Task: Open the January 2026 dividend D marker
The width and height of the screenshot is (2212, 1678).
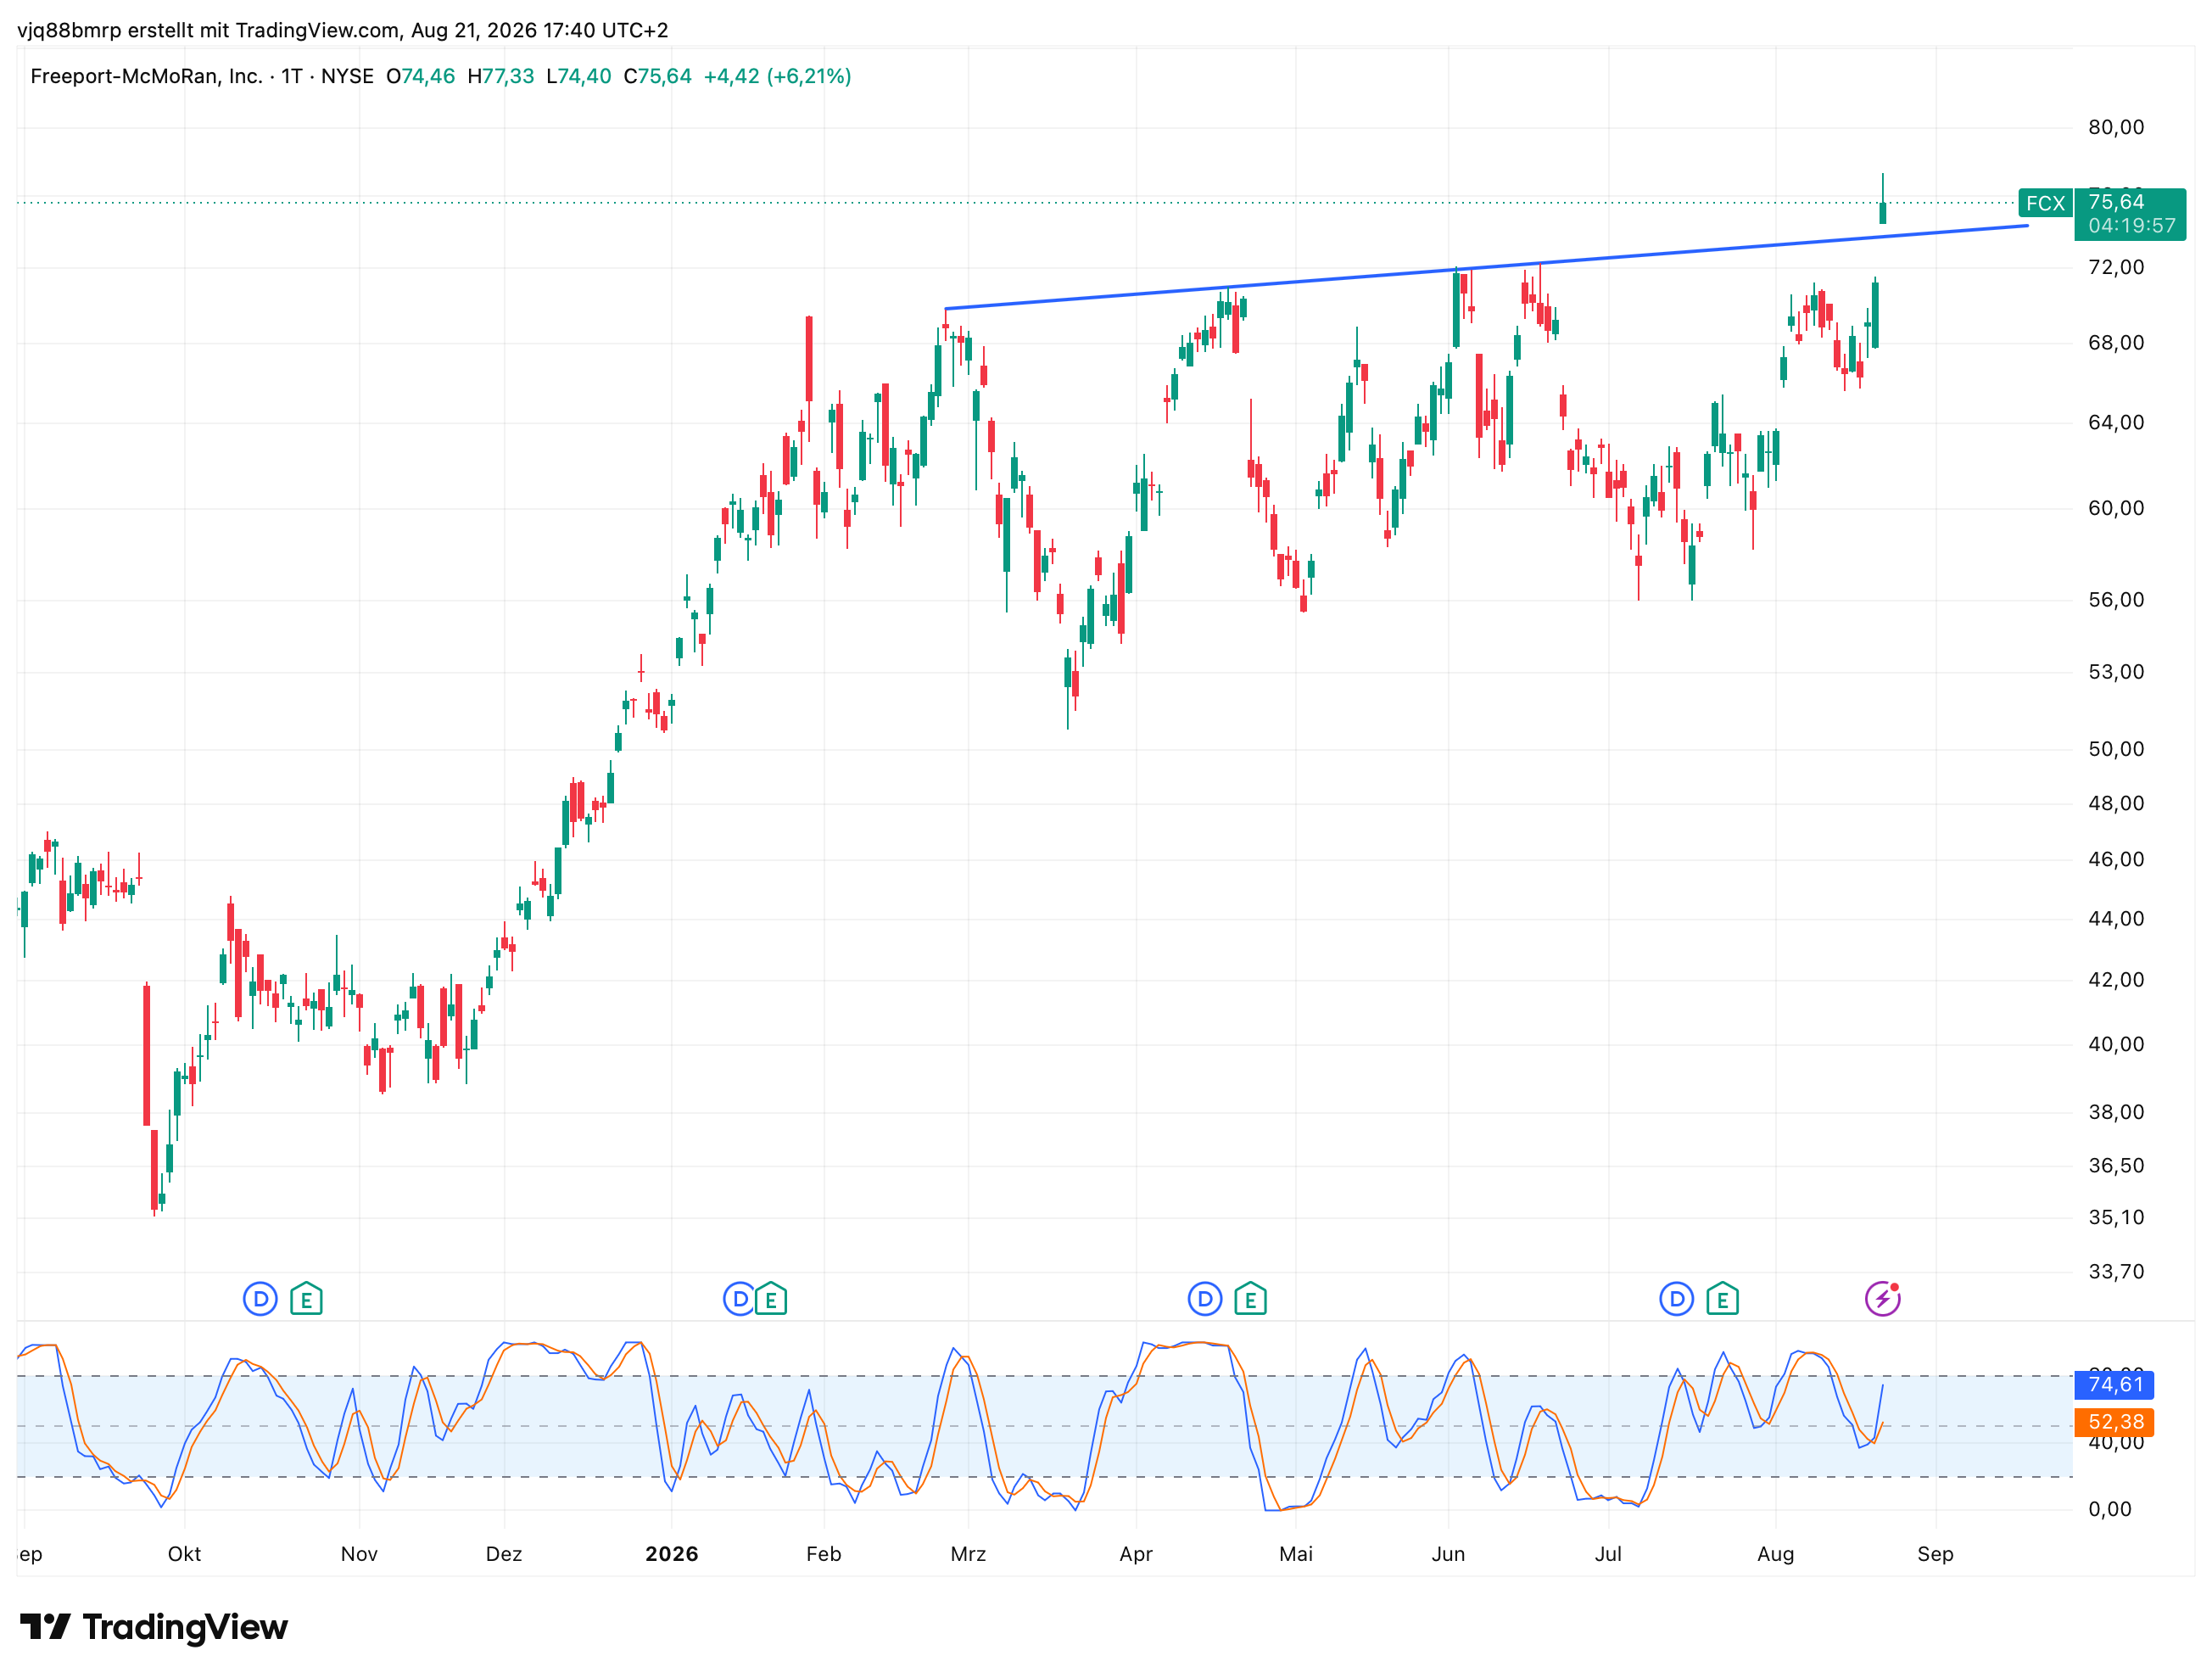Action: click(x=739, y=1299)
